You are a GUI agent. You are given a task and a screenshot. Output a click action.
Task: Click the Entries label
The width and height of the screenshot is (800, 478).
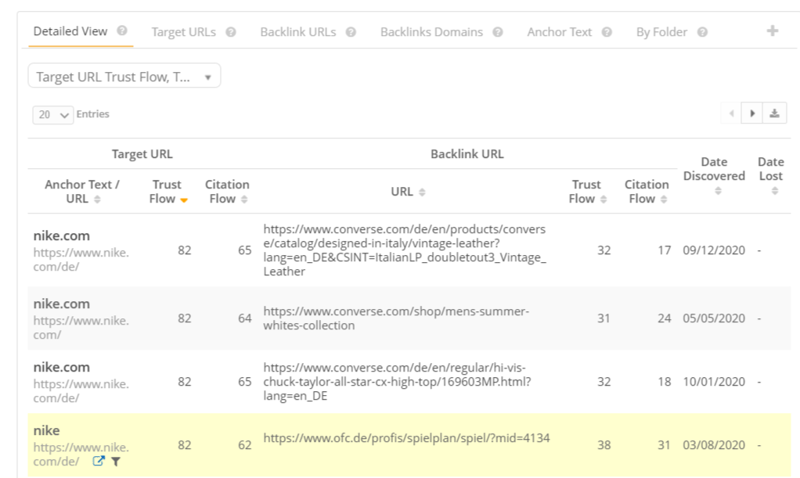coord(93,114)
